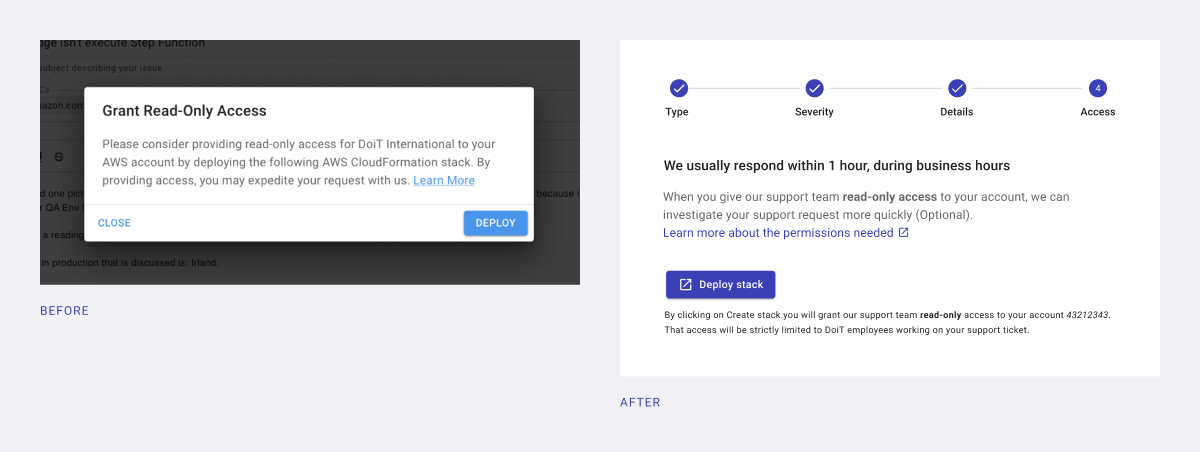Open Learn more about the permissions needed

click(778, 233)
